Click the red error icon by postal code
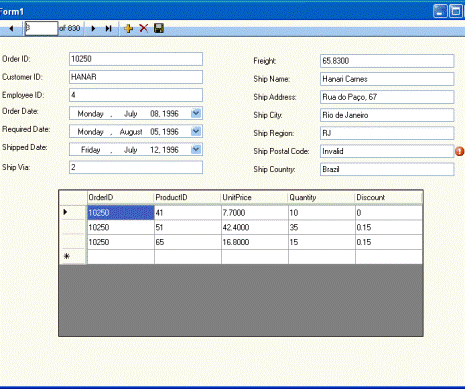The width and height of the screenshot is (465, 389). (x=459, y=151)
